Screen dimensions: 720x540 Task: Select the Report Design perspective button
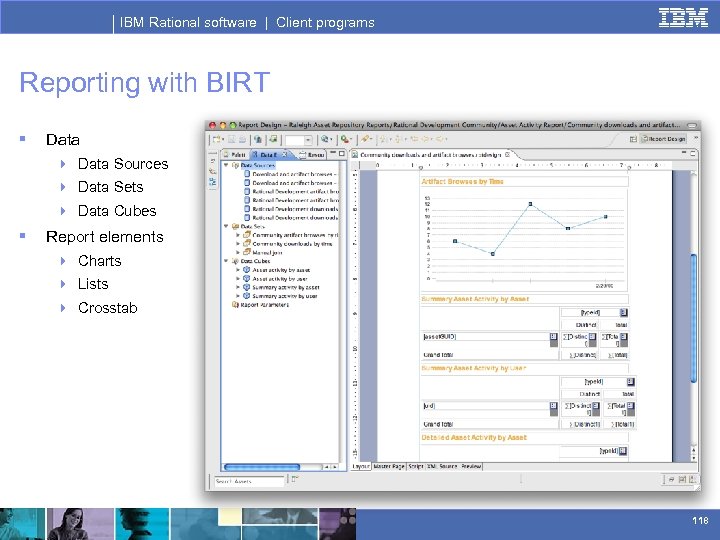(x=664, y=139)
